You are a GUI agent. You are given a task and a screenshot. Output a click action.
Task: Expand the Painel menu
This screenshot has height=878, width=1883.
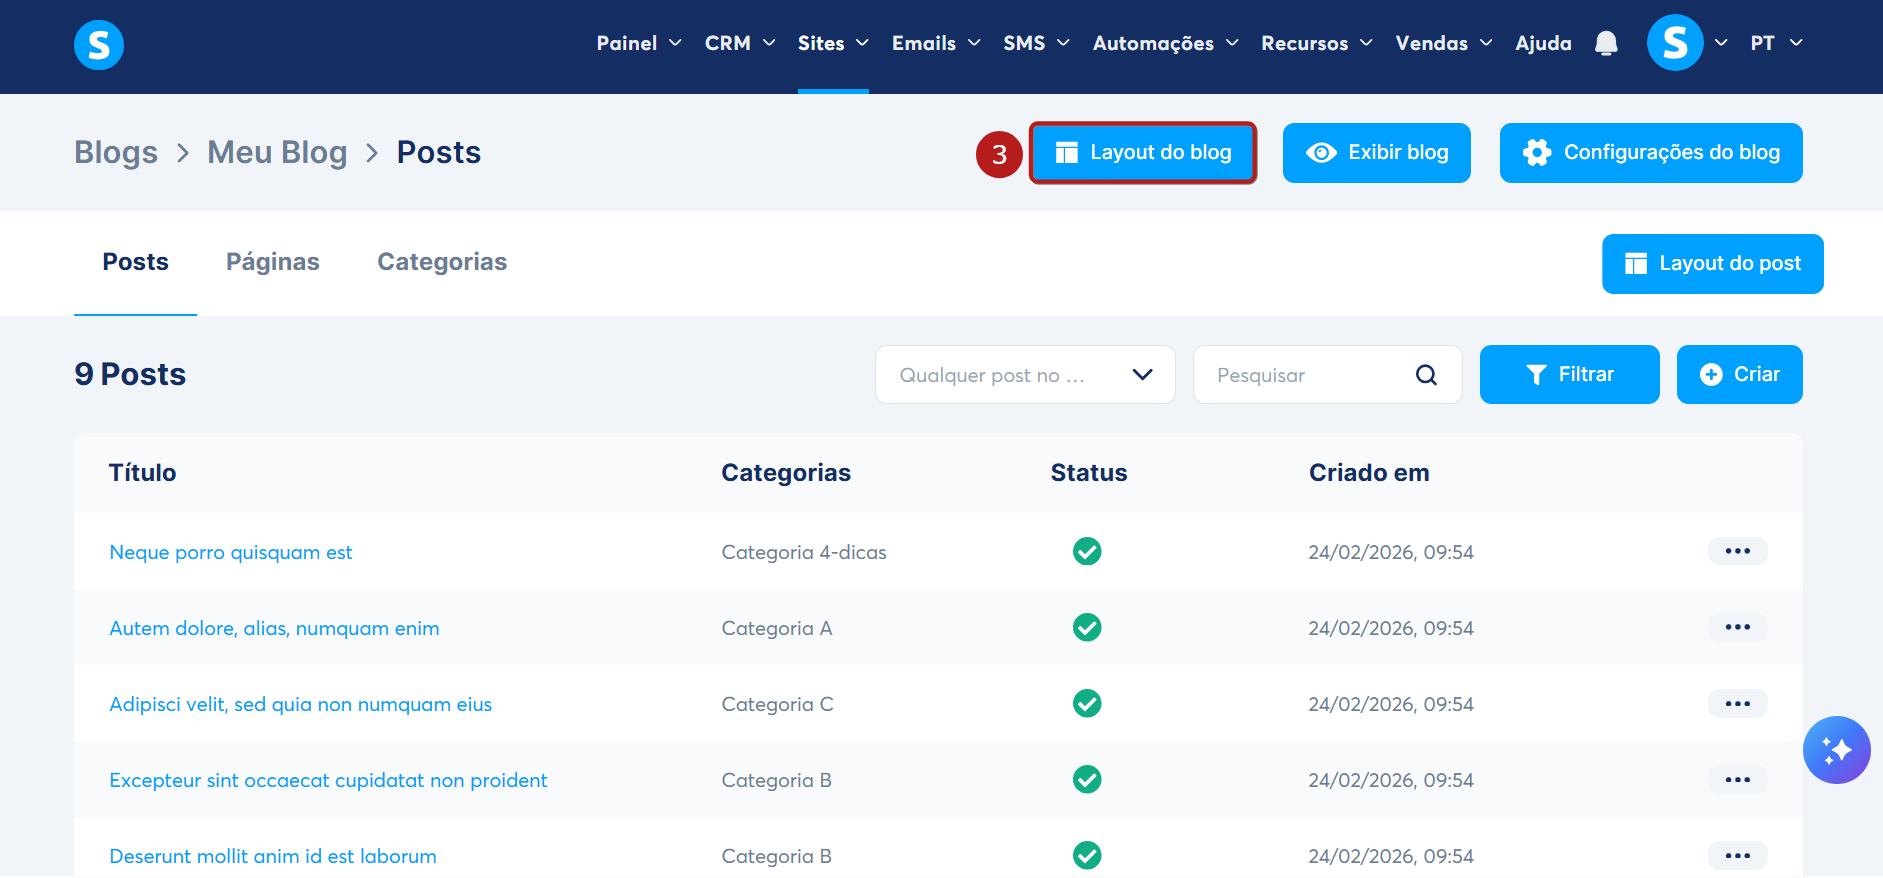coord(639,43)
